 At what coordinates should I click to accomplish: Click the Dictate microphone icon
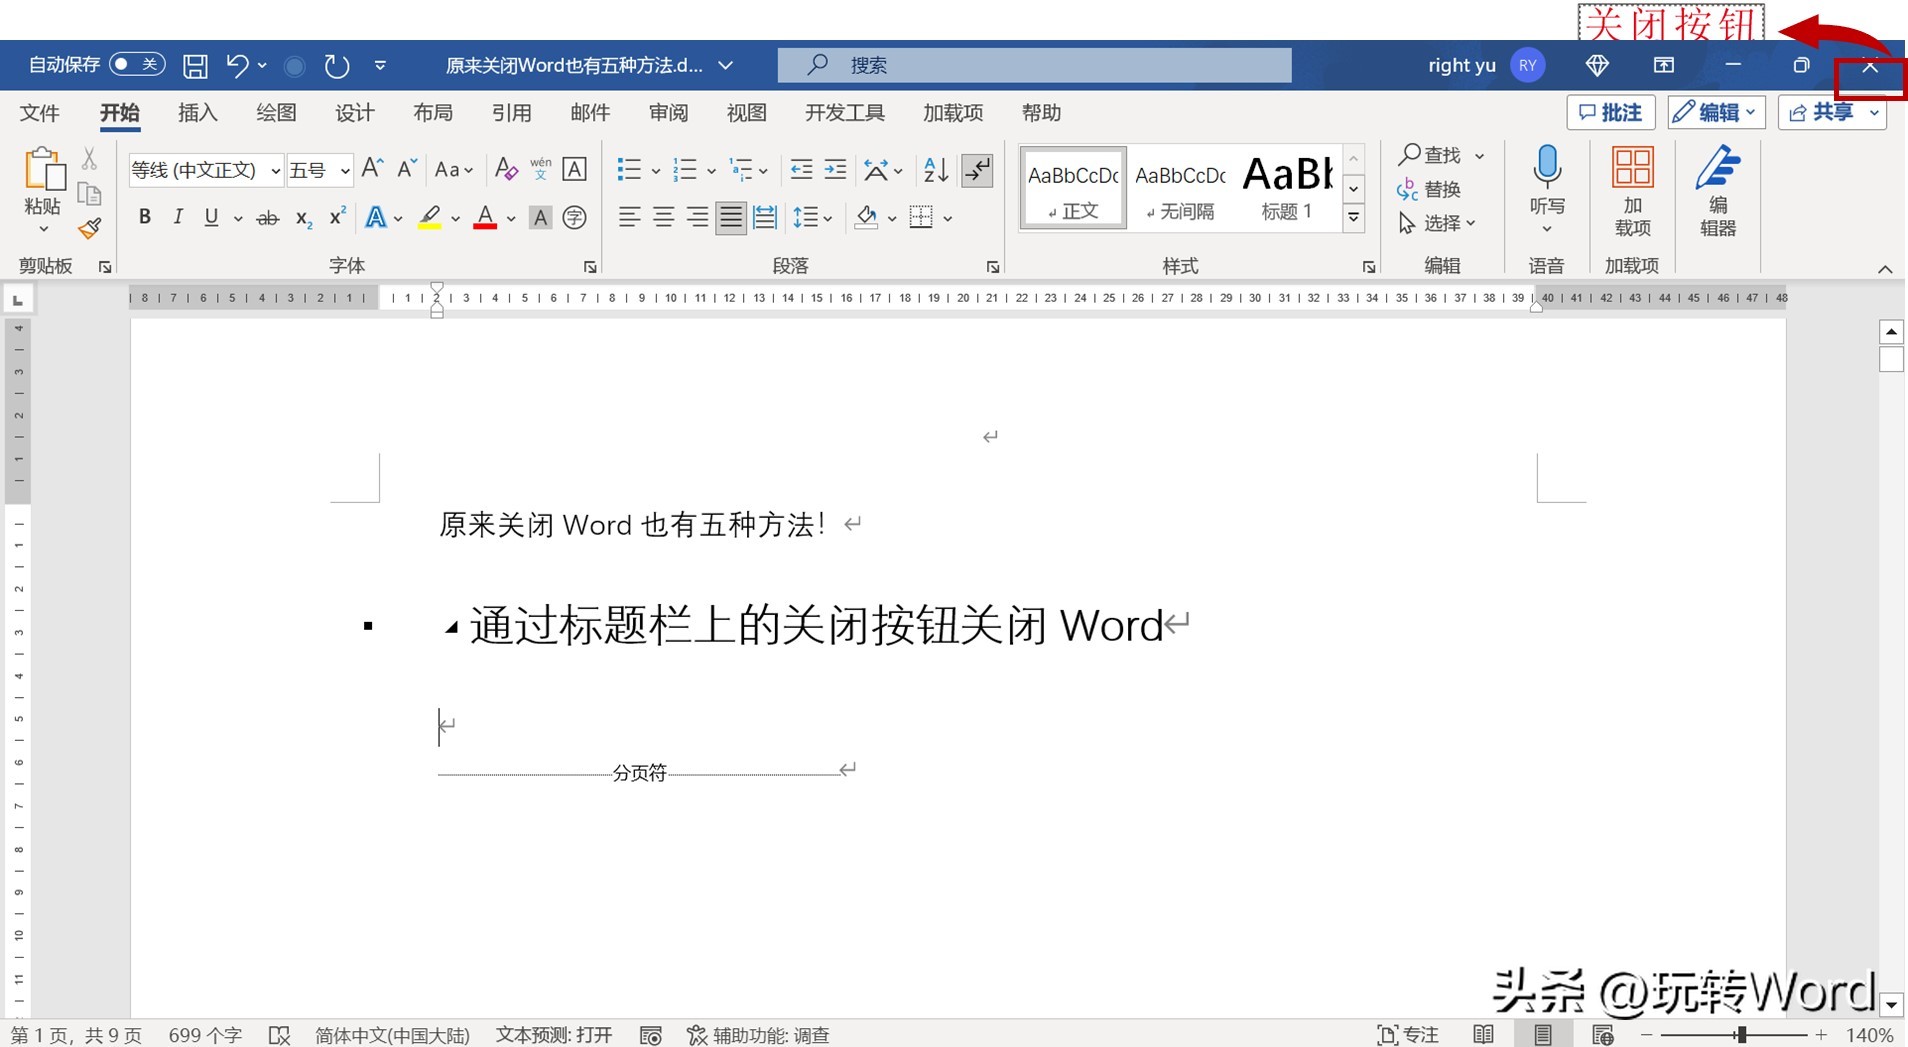pyautogui.click(x=1547, y=168)
